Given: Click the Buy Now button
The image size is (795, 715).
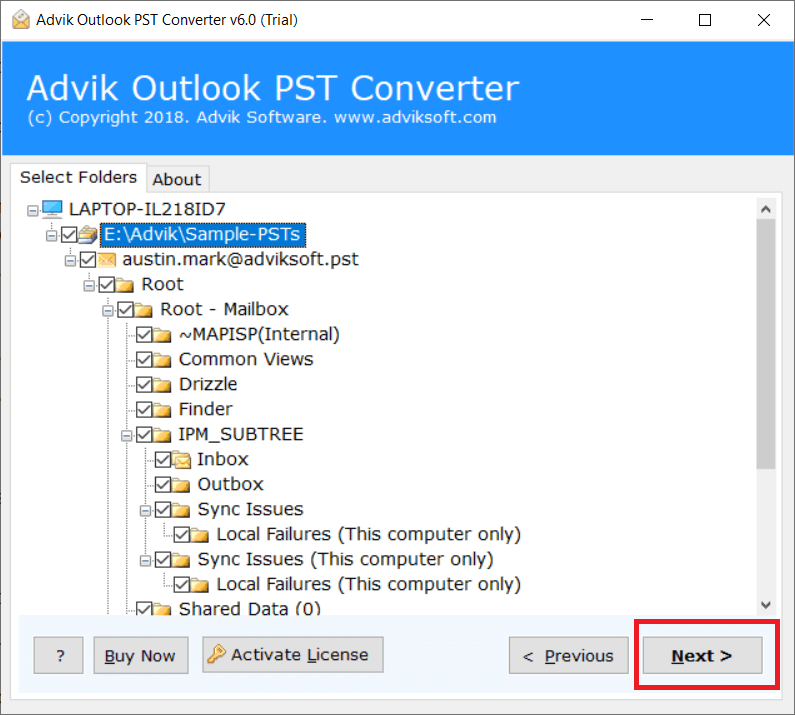Looking at the screenshot, I should pos(140,655).
